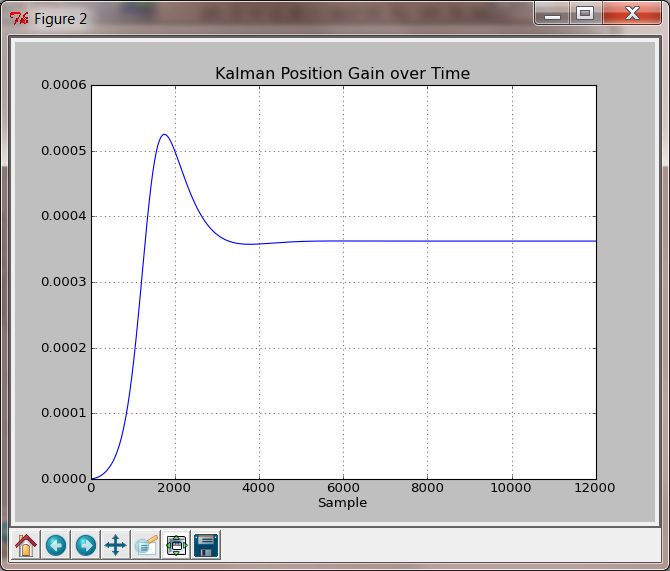Select the zoom to rectangle tool
The image size is (670, 571).
click(146, 545)
